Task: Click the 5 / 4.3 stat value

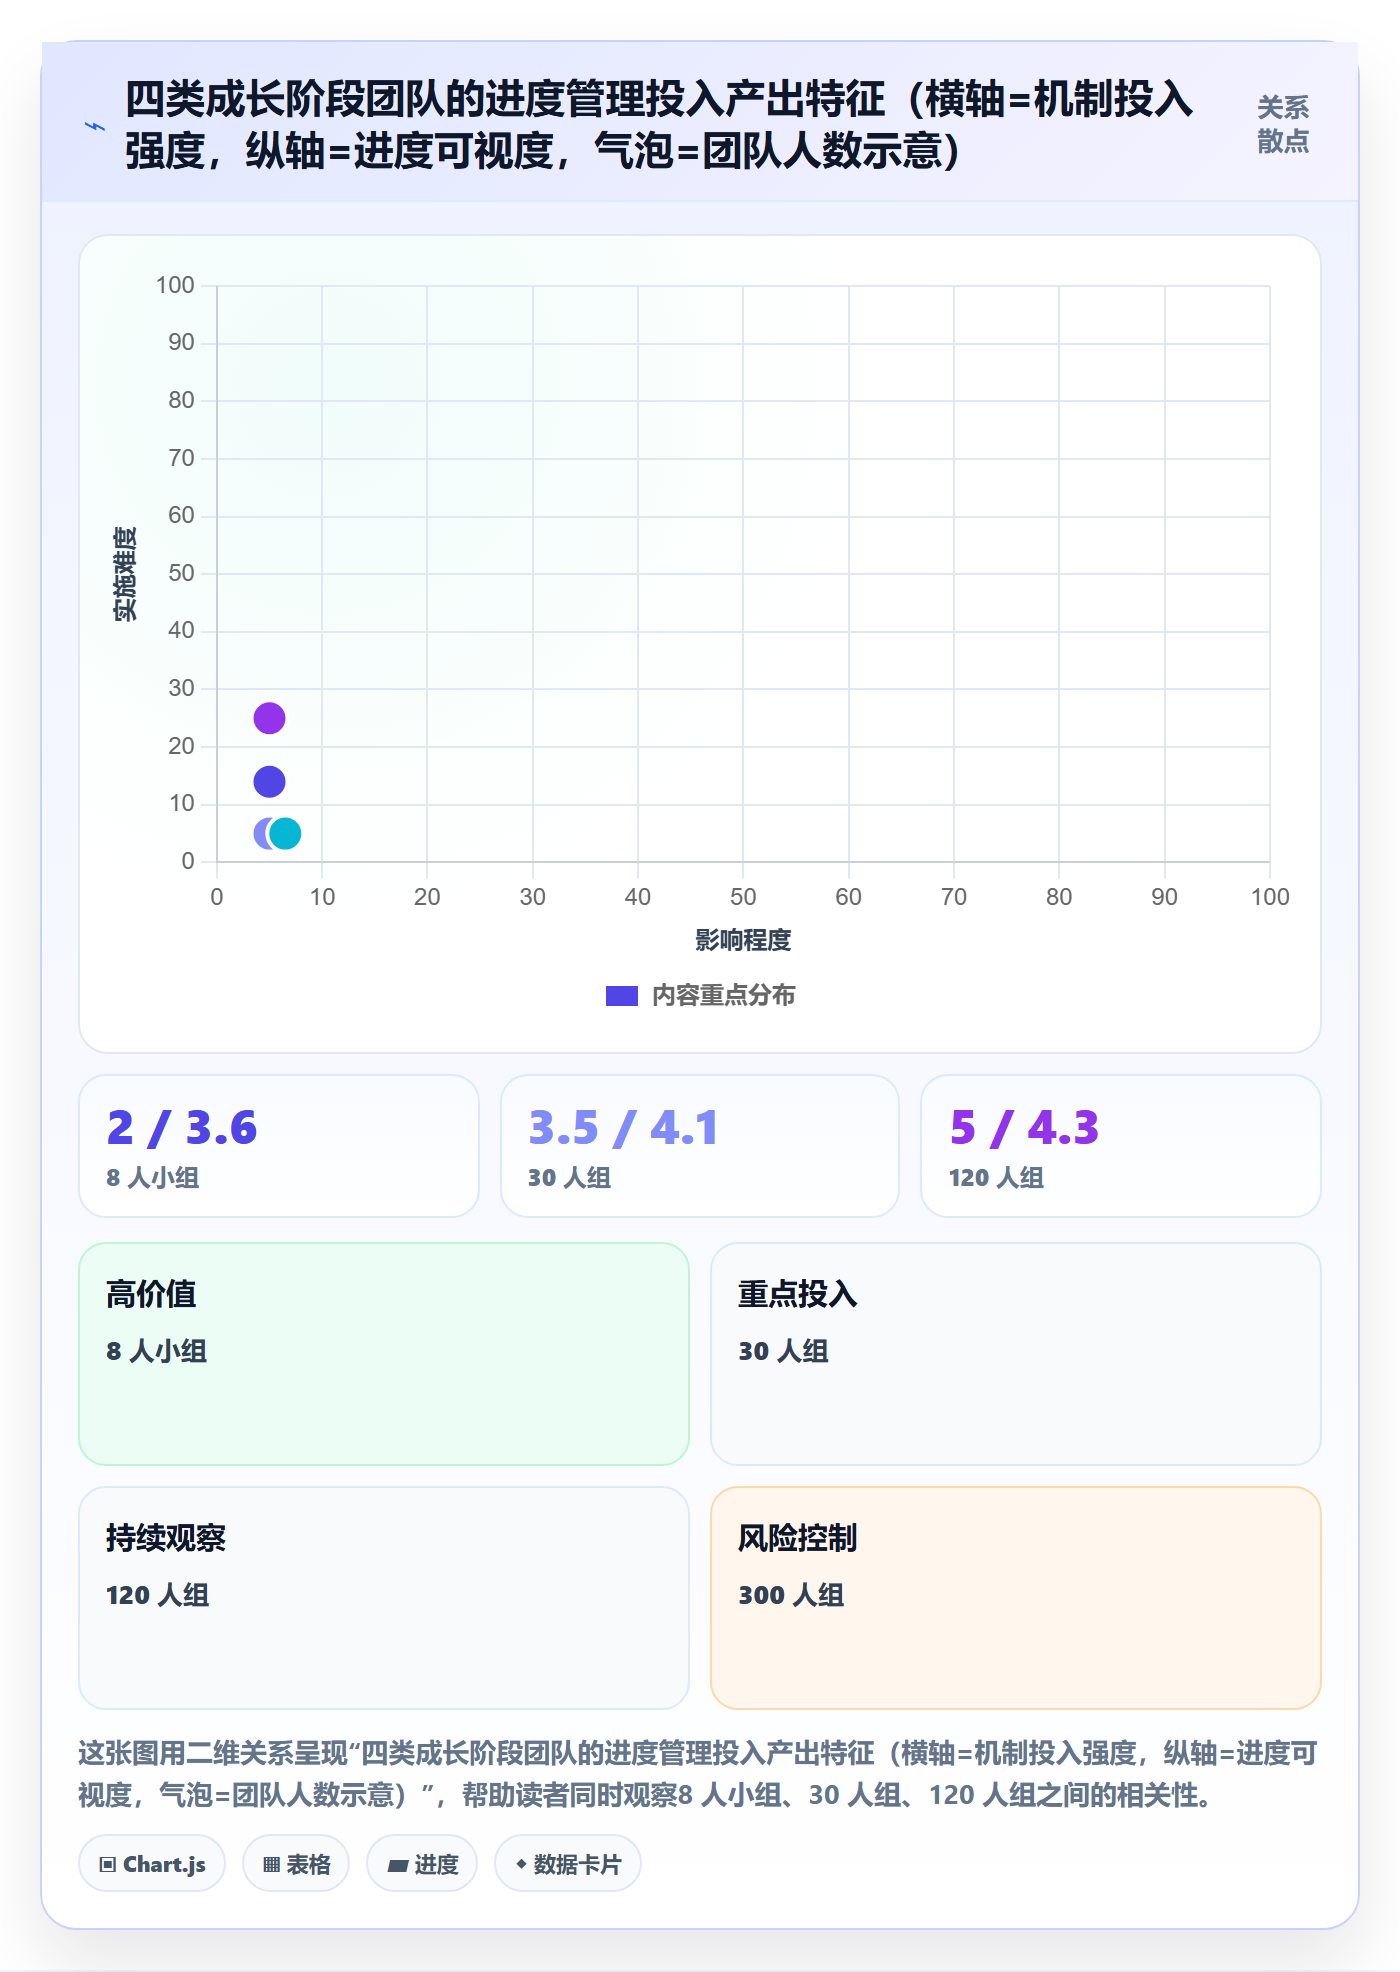Action: [x=1024, y=1128]
